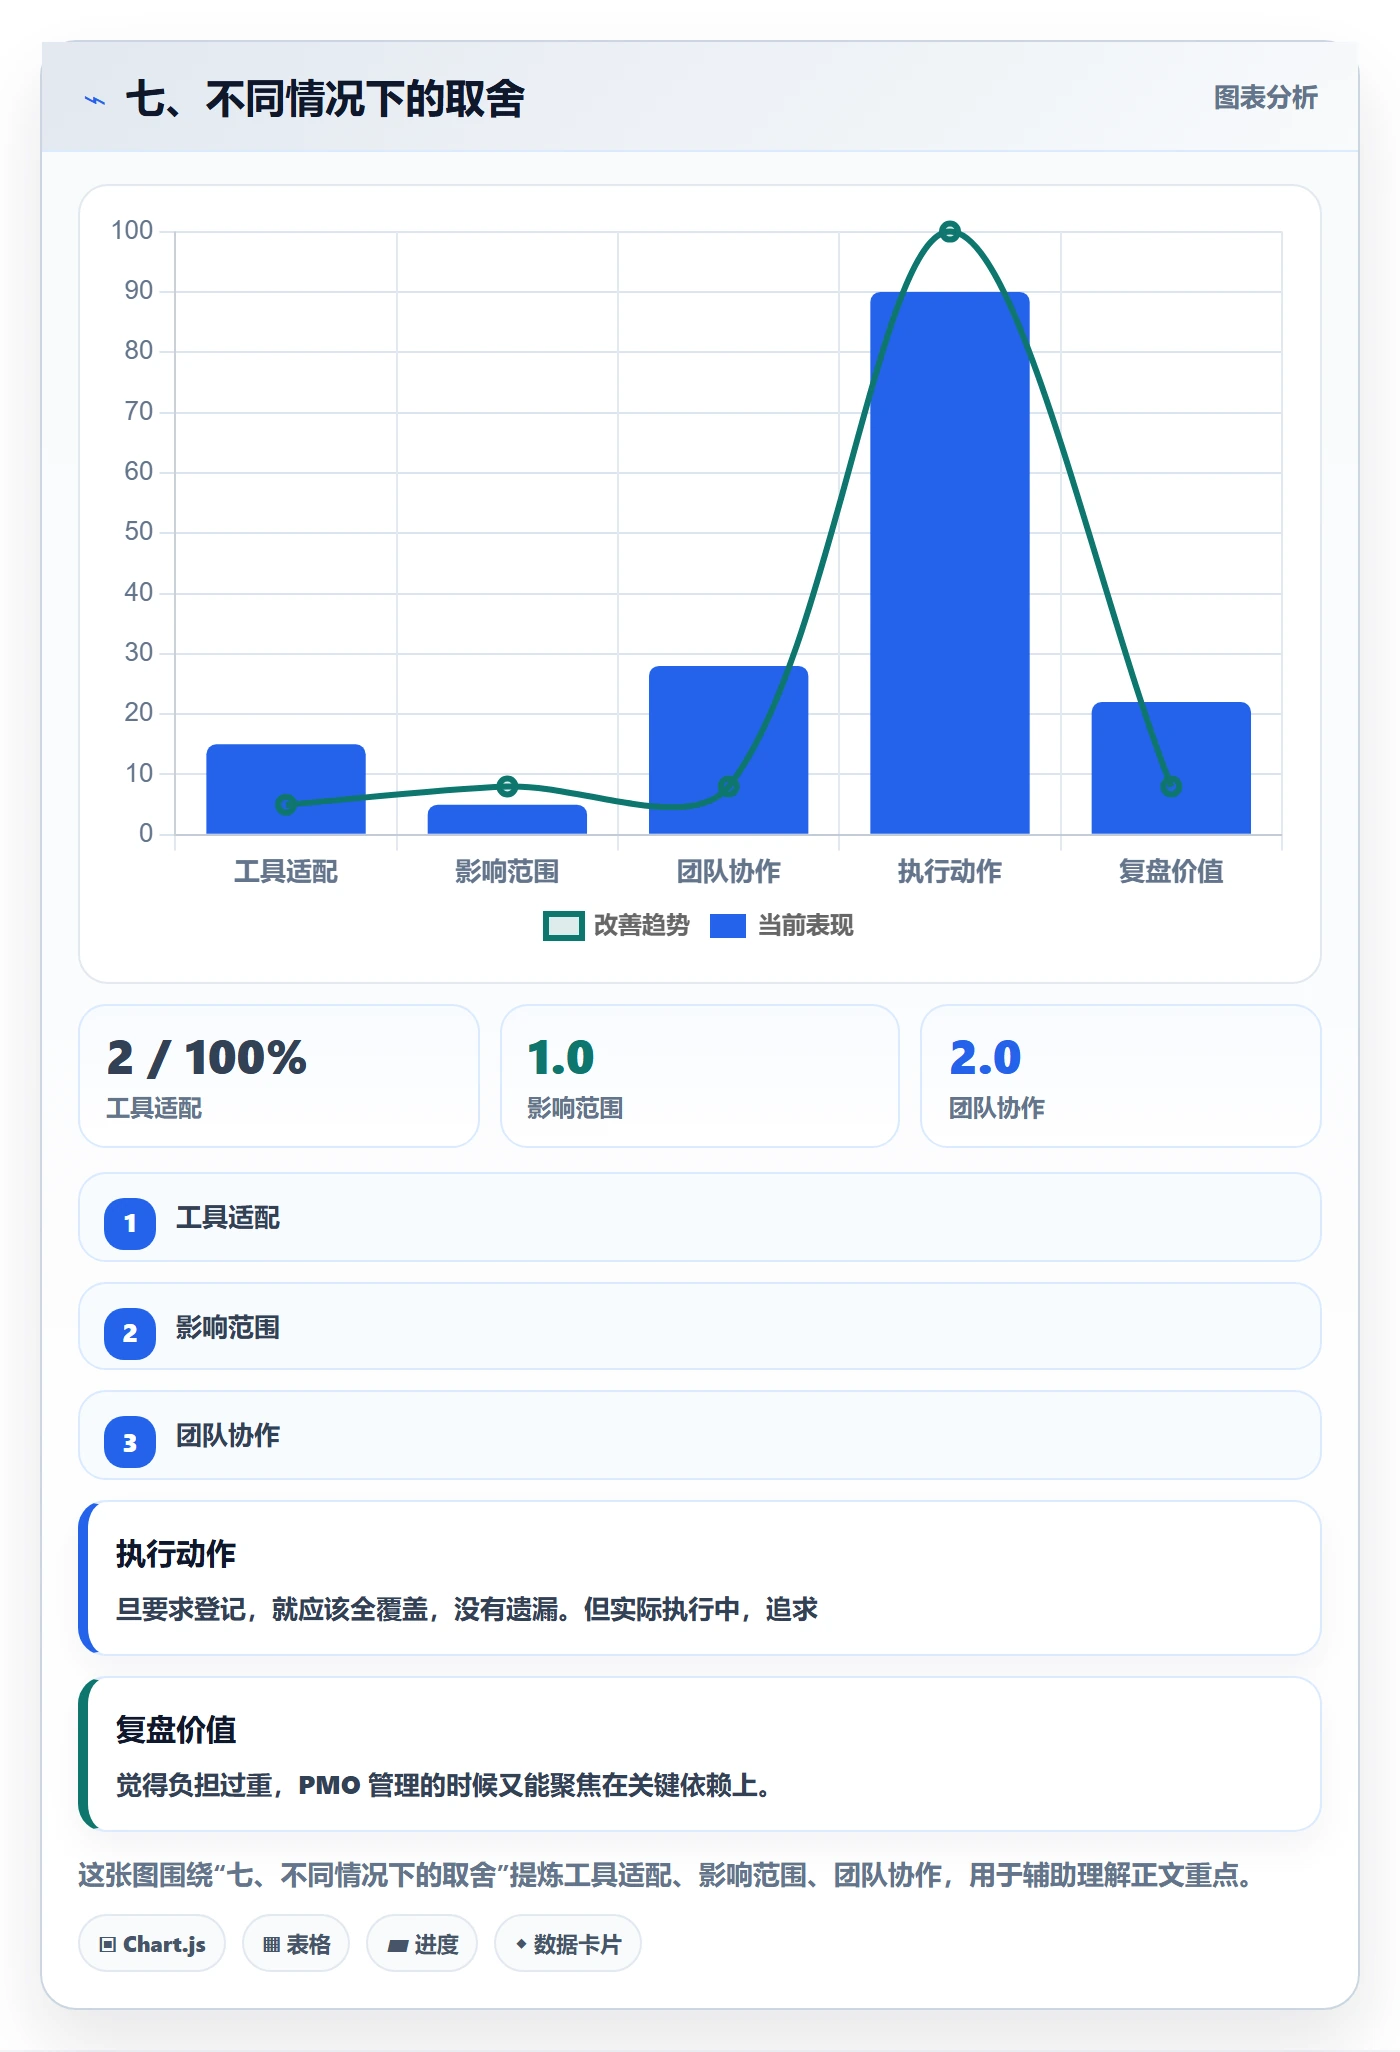Click the lightning icon beside the title
The height and width of the screenshot is (2052, 1400).
point(95,100)
